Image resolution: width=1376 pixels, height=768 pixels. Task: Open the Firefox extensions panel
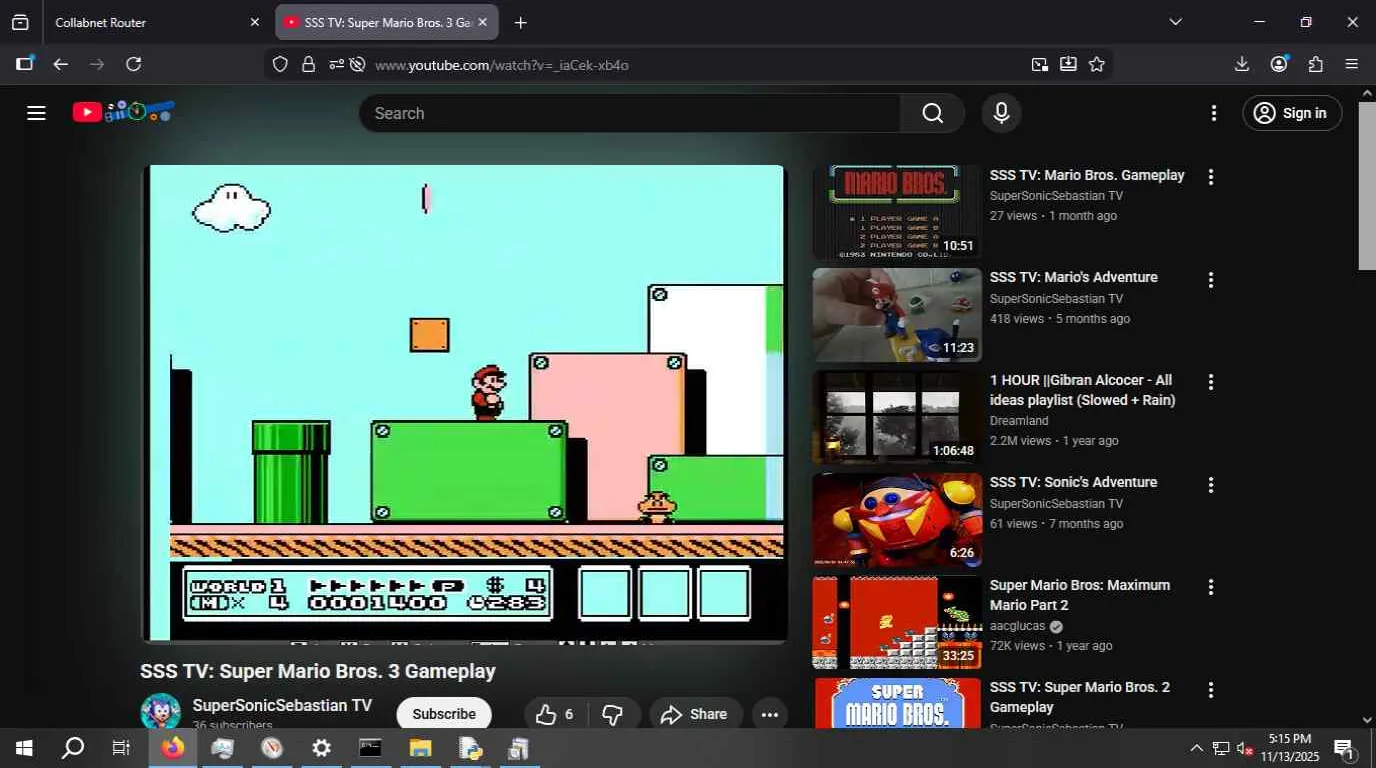pyautogui.click(x=1316, y=64)
